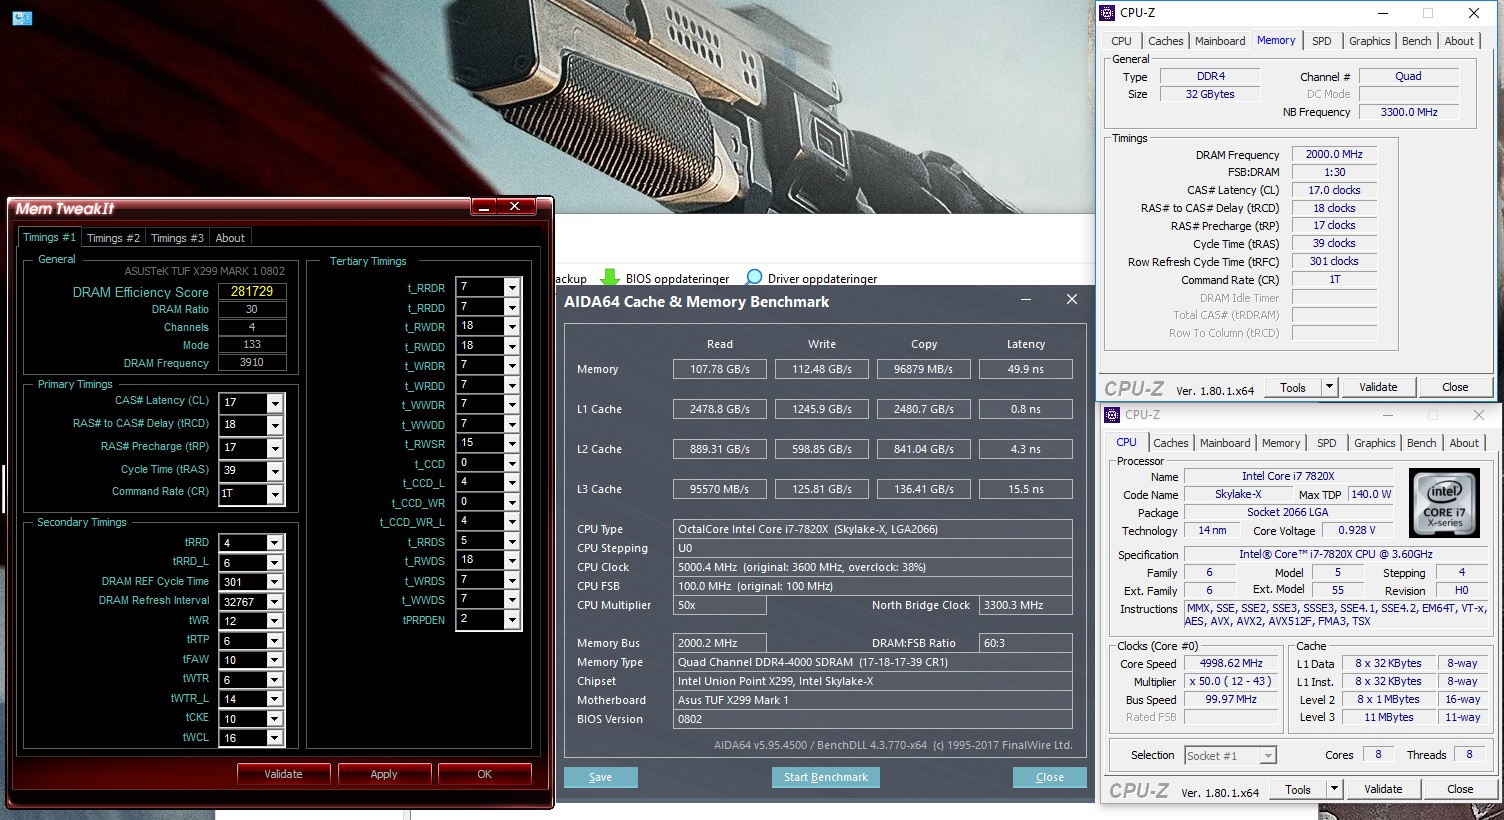Screen dimensions: 1504x820
Task: Click the L2 Cache Write 598.85 GB/s field
Action: [x=822, y=449]
